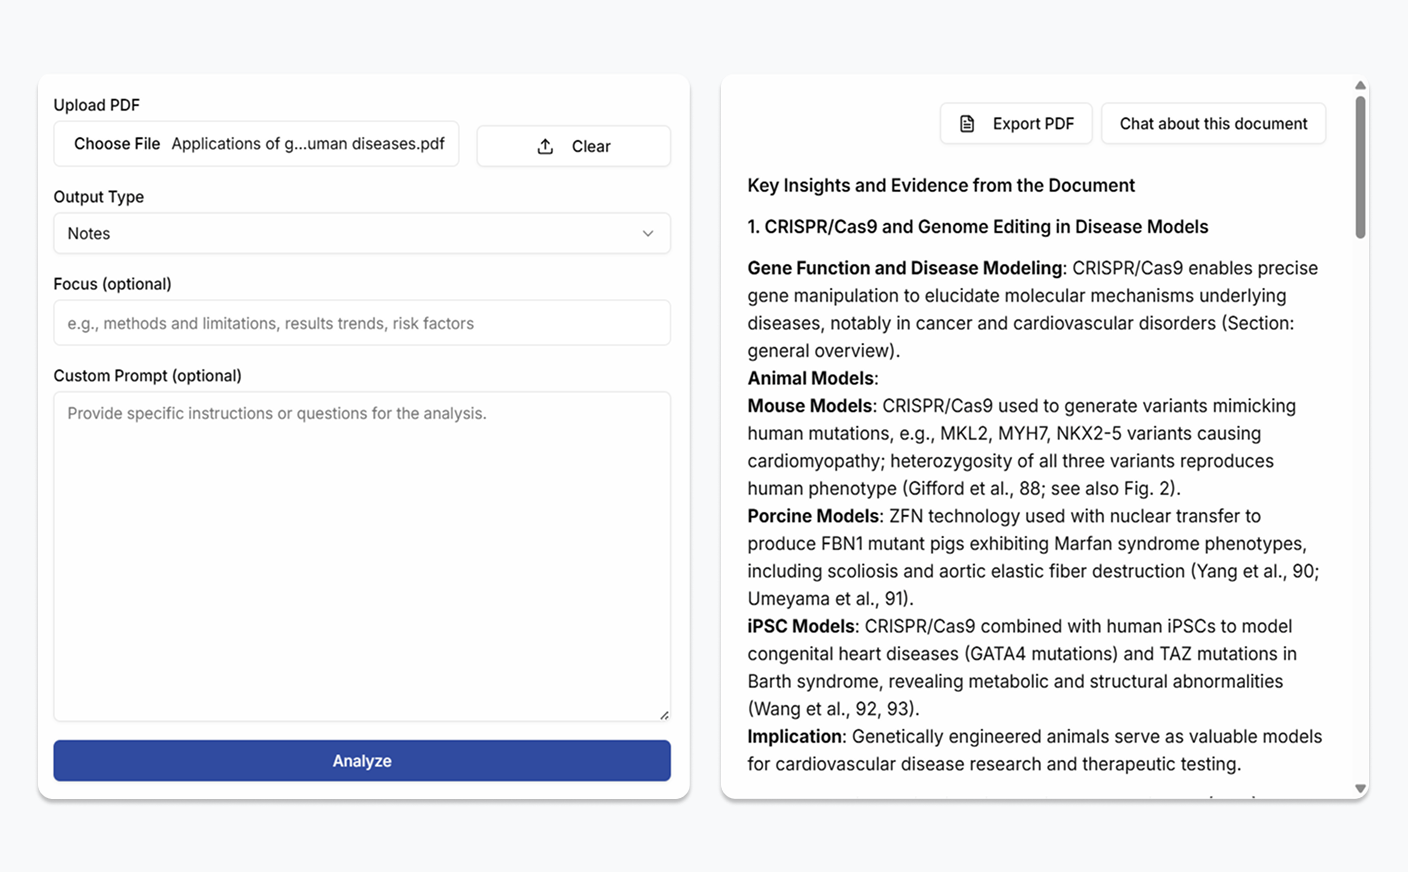Viewport: 1408px width, 872px height.
Task: Click Export PDF button
Action: (1016, 124)
